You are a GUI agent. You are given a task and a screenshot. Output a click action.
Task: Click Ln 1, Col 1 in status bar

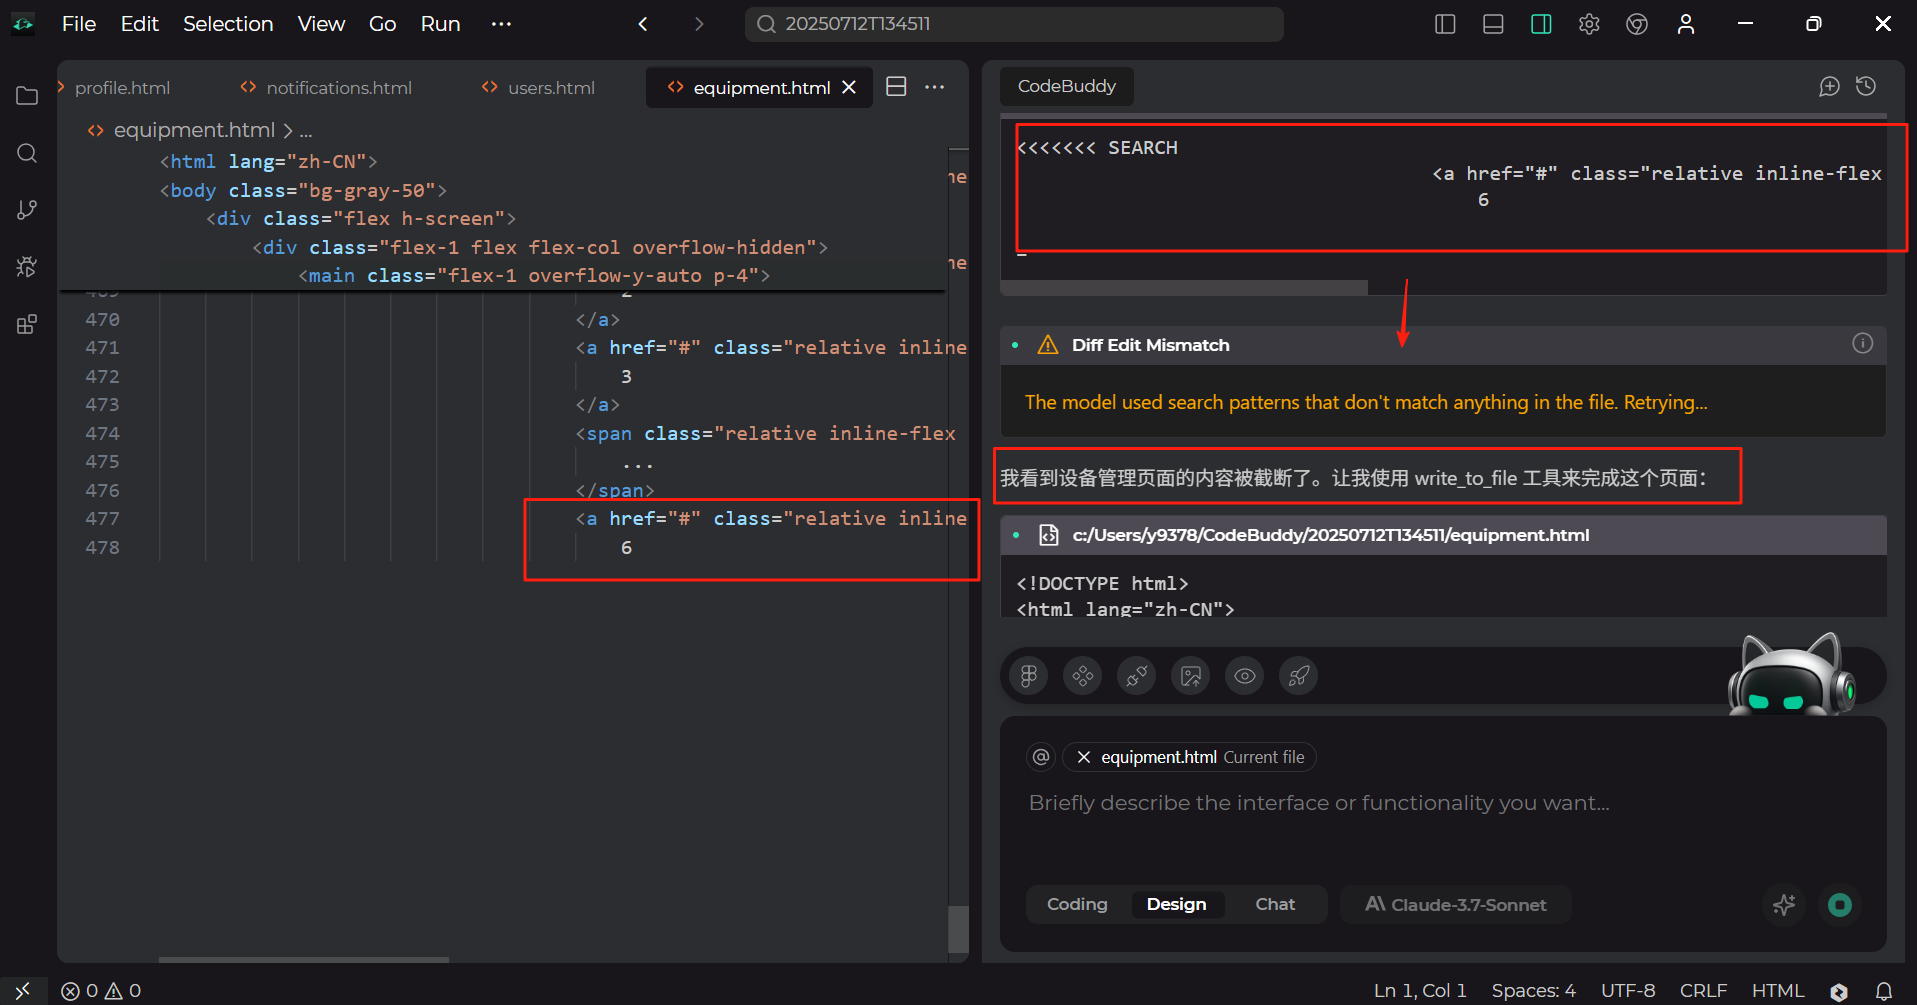click(x=1420, y=990)
